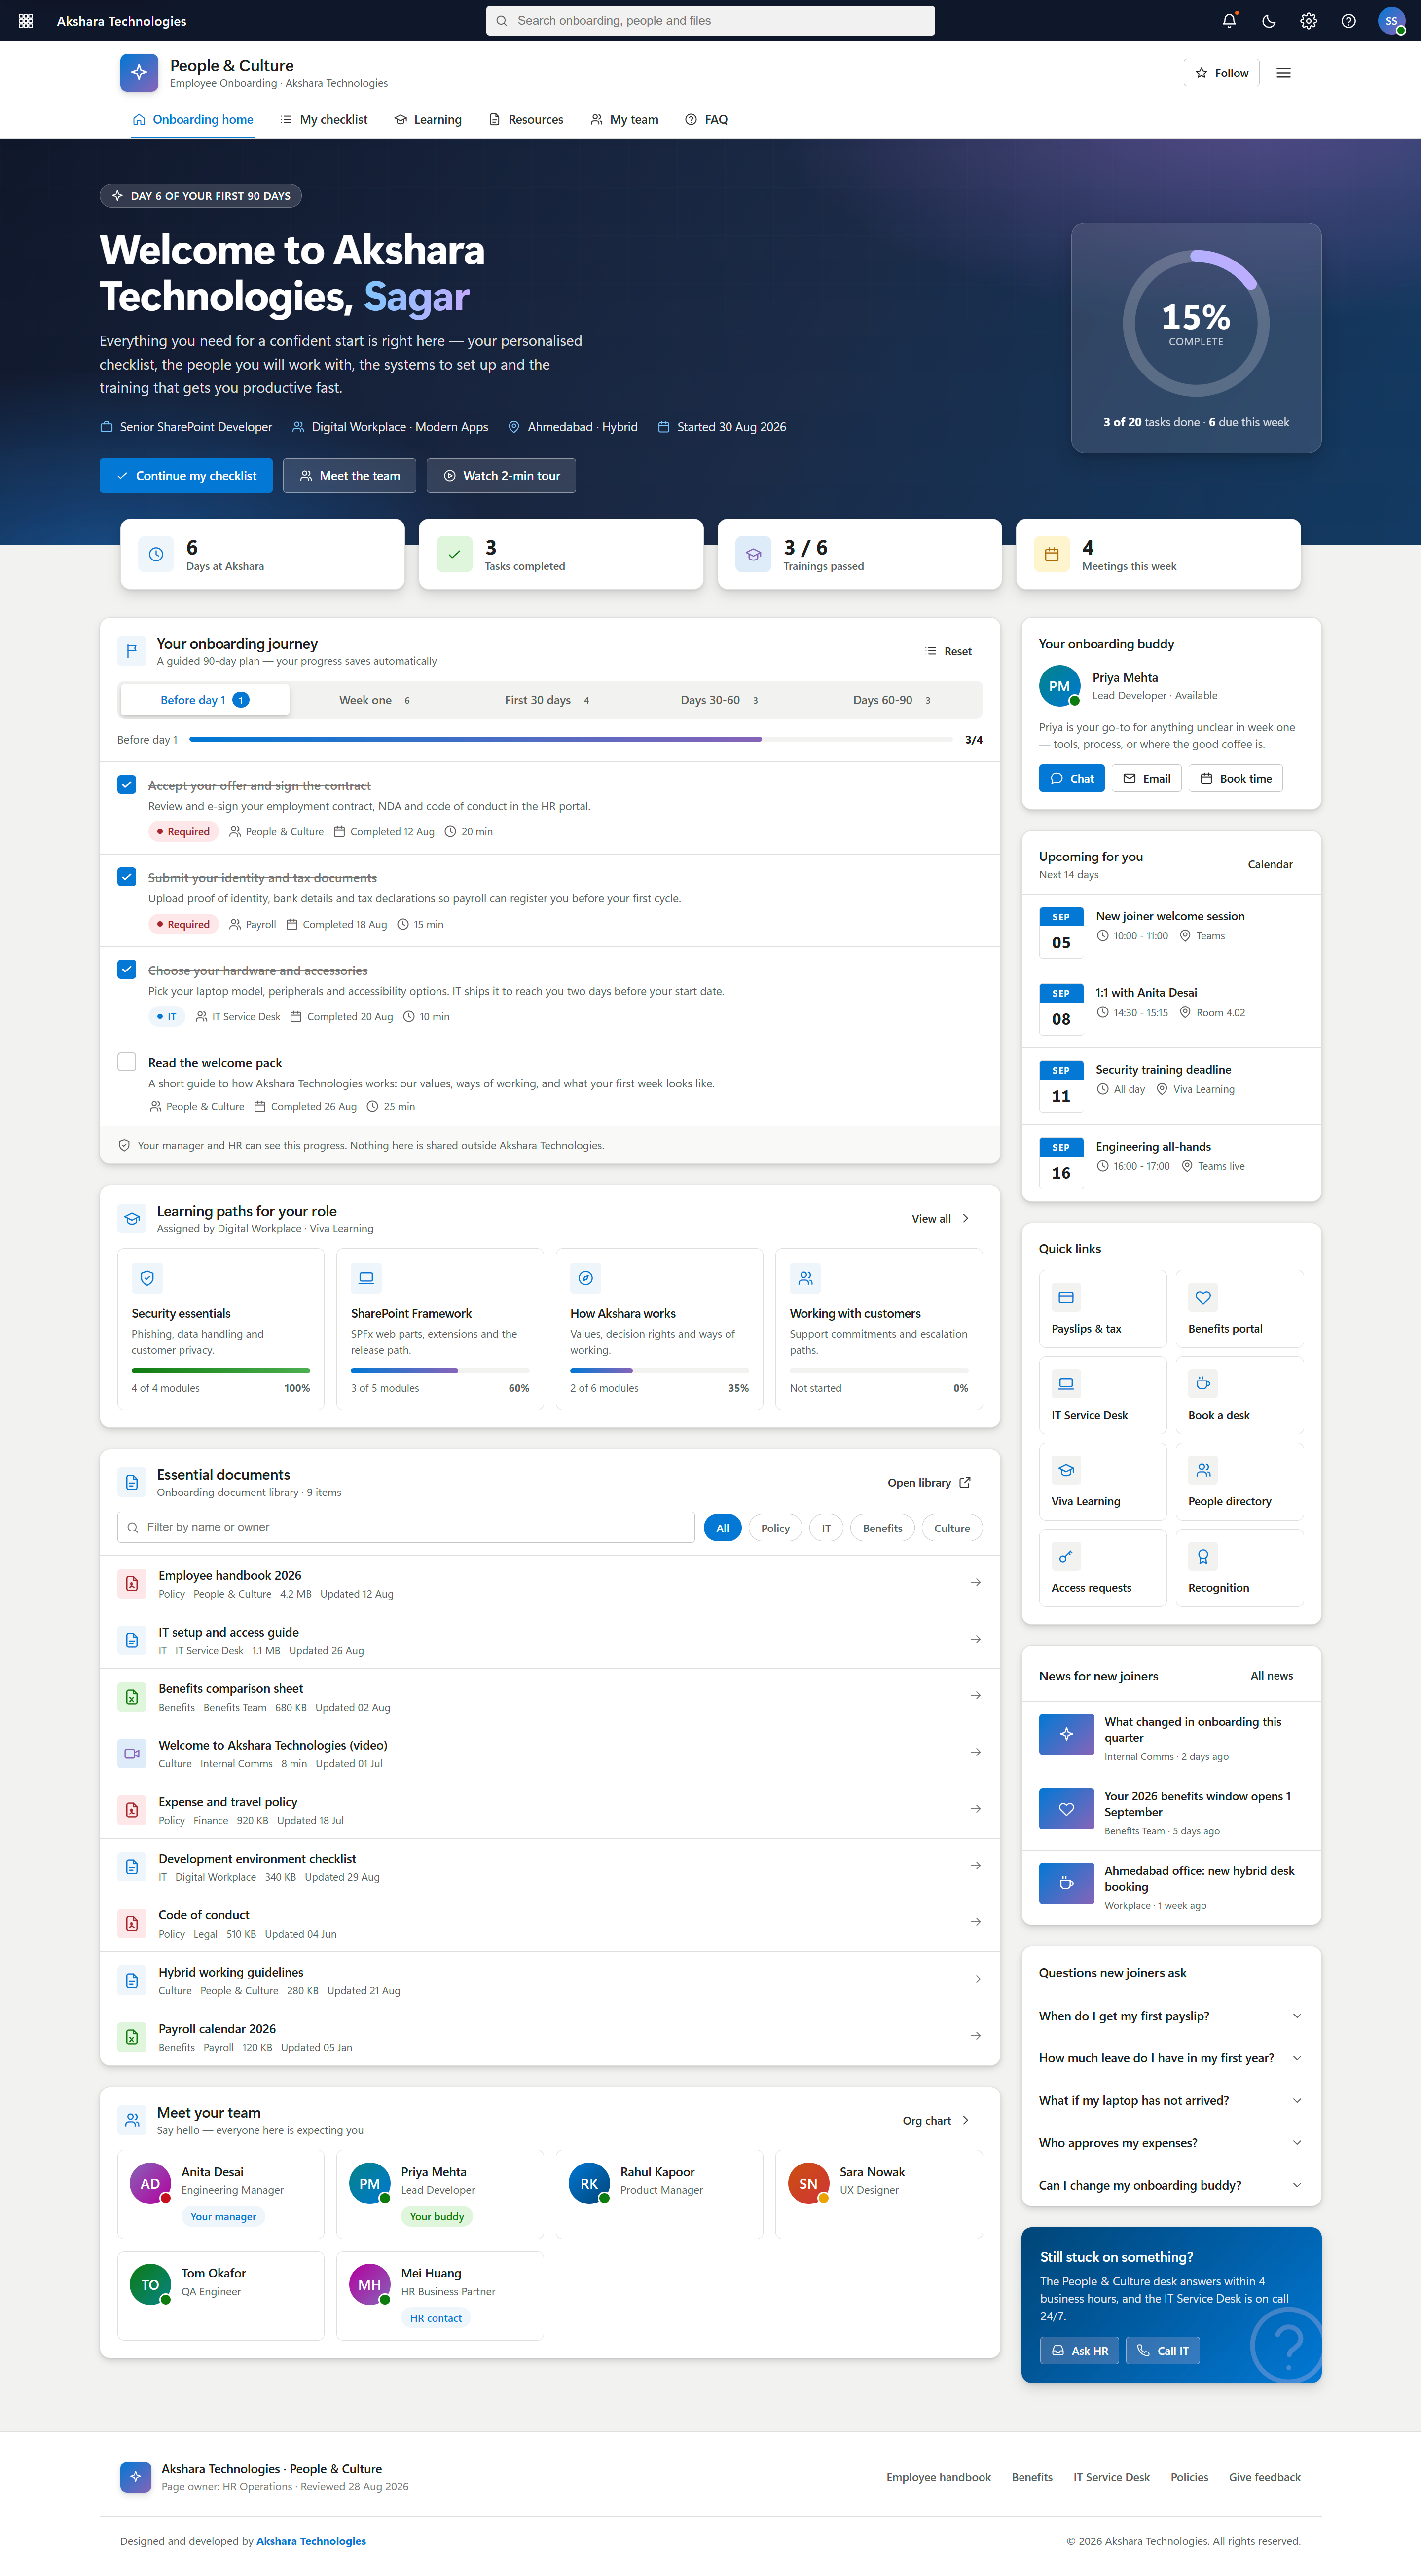
Task: Go to the FAQ tab
Action: 706,119
